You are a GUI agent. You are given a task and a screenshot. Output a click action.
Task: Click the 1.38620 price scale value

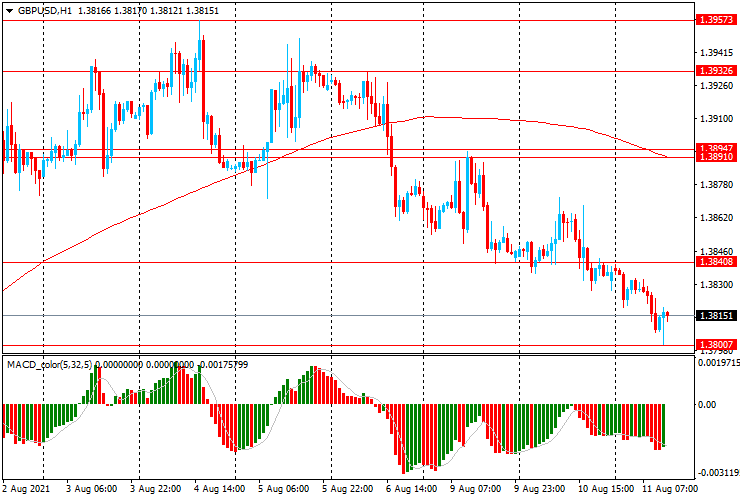click(x=716, y=218)
